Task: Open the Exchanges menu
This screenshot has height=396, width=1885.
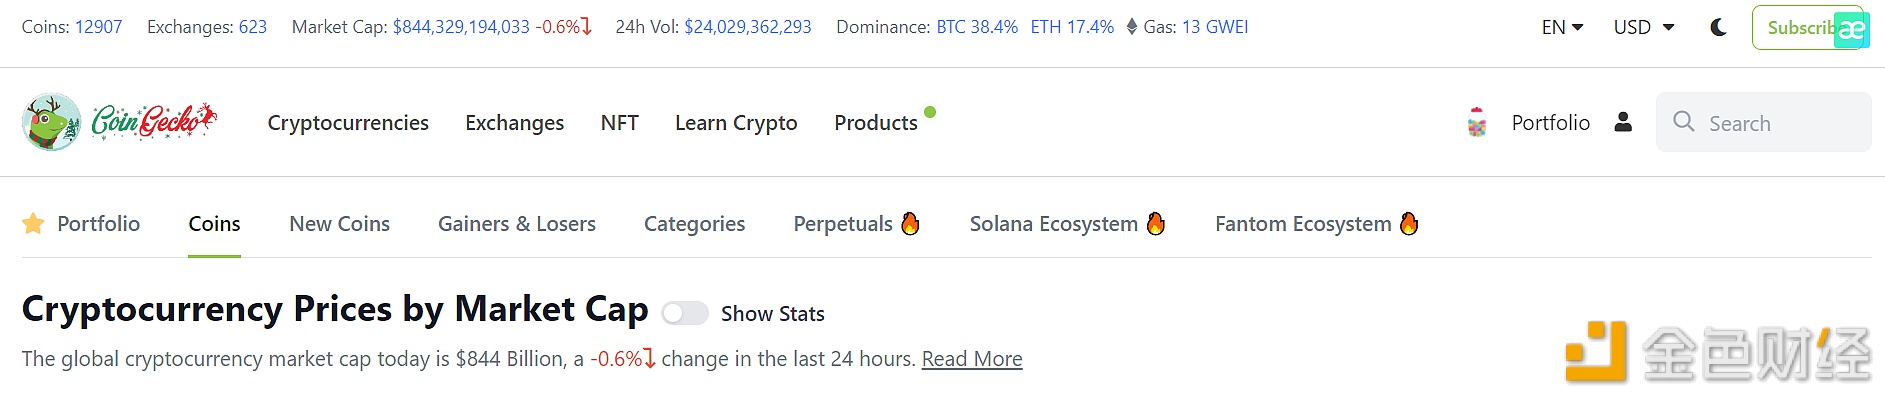Action: (x=515, y=122)
